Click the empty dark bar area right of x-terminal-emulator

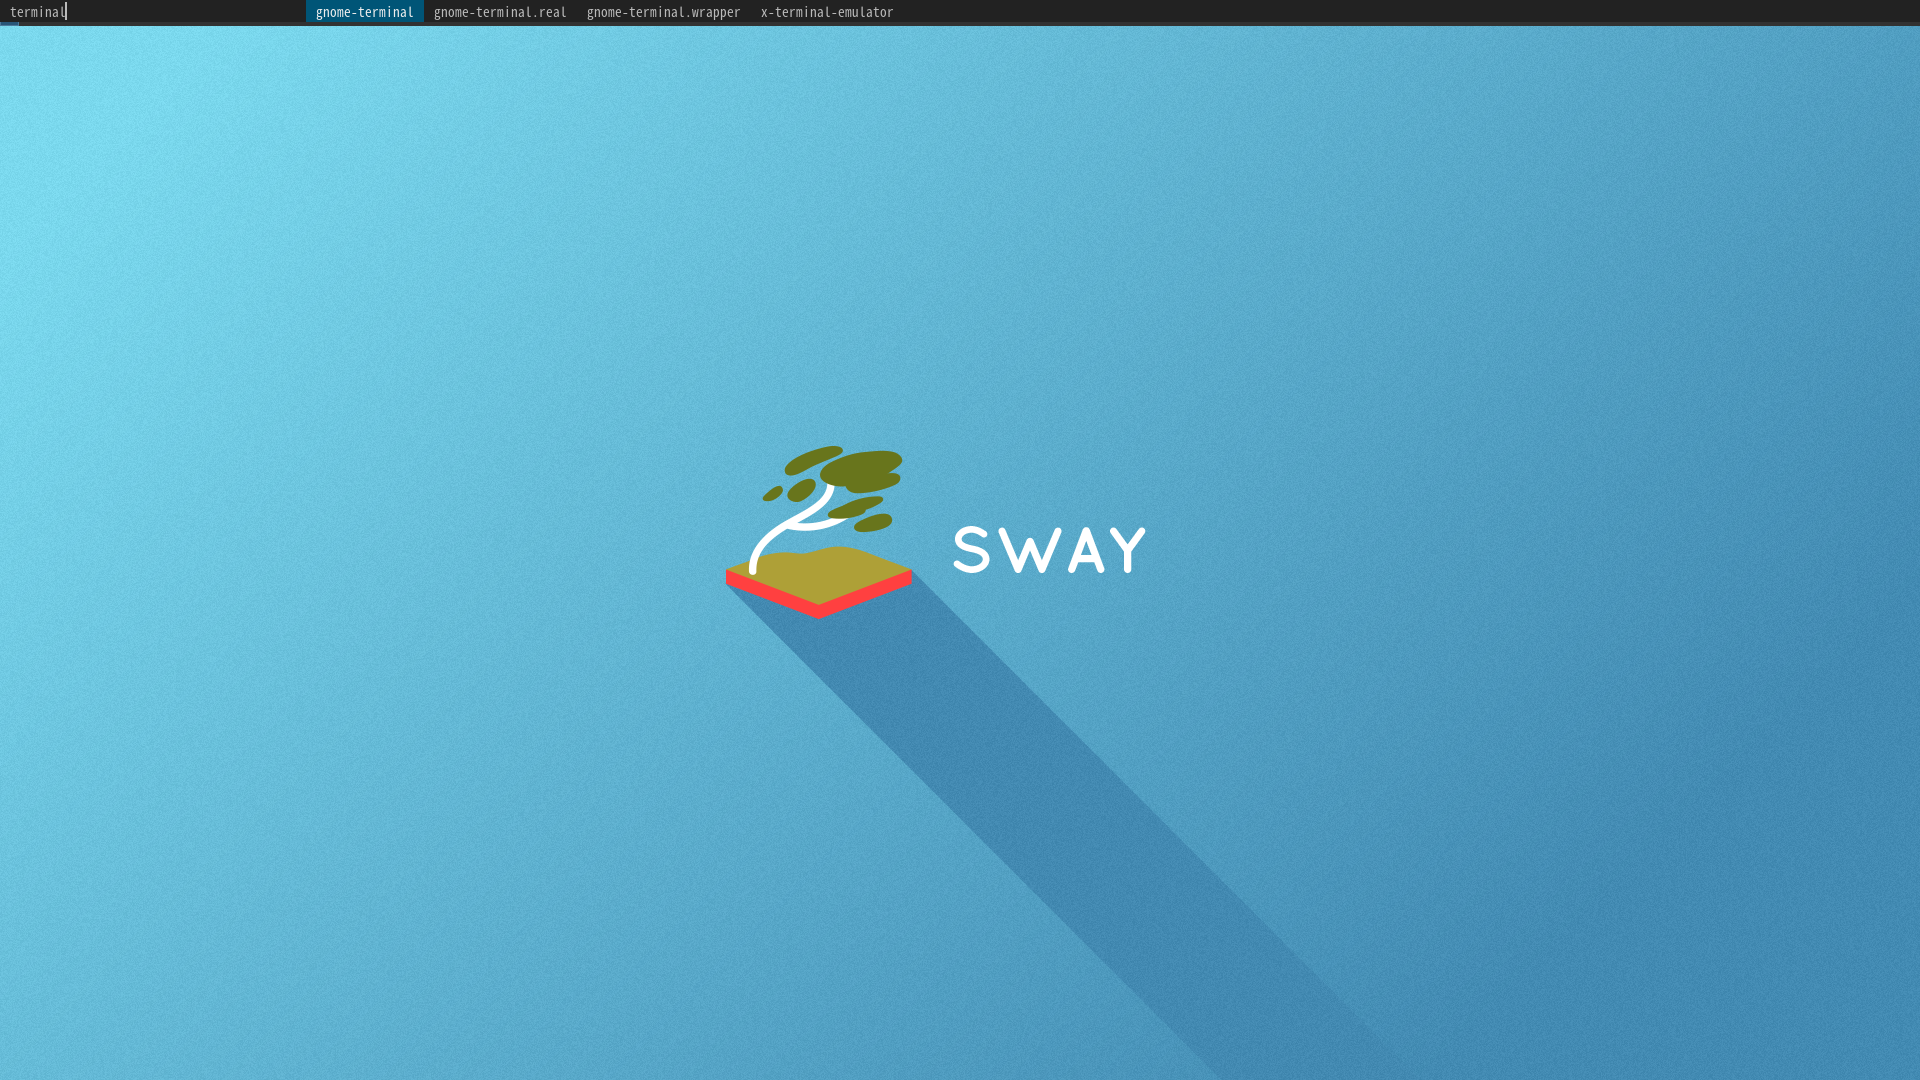tap(1400, 12)
